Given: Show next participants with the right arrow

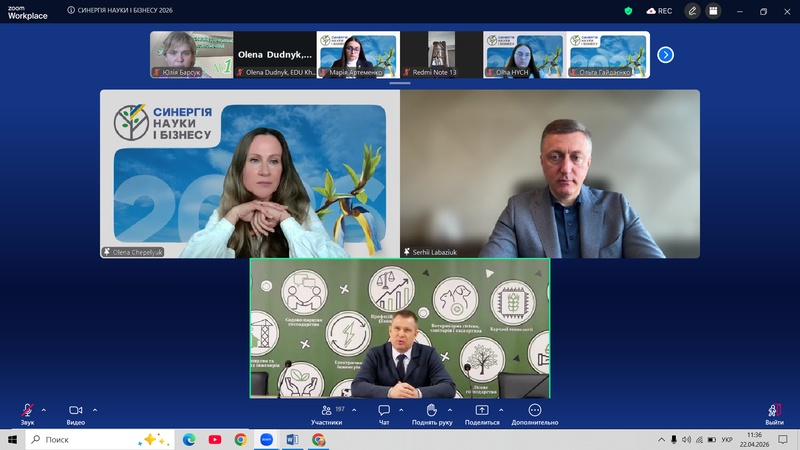Looking at the screenshot, I should coord(665,55).
